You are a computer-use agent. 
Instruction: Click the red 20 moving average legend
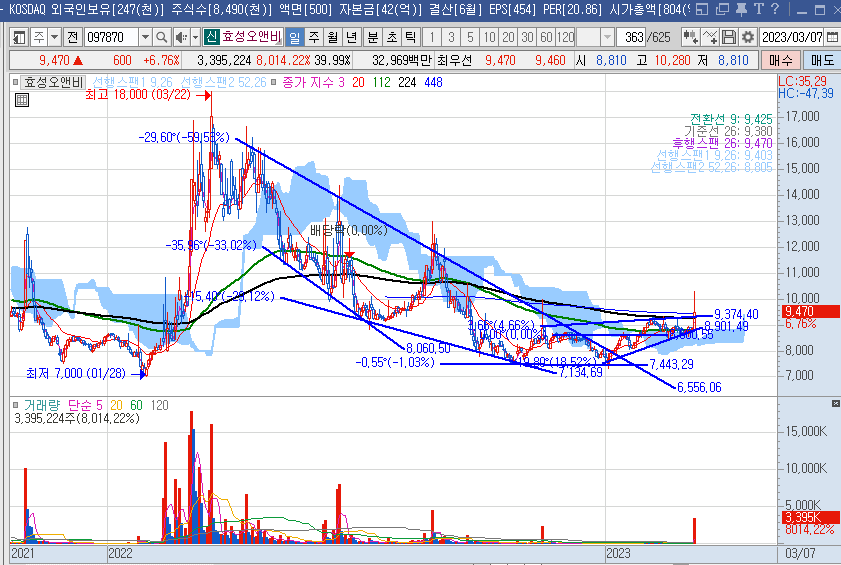tap(358, 83)
